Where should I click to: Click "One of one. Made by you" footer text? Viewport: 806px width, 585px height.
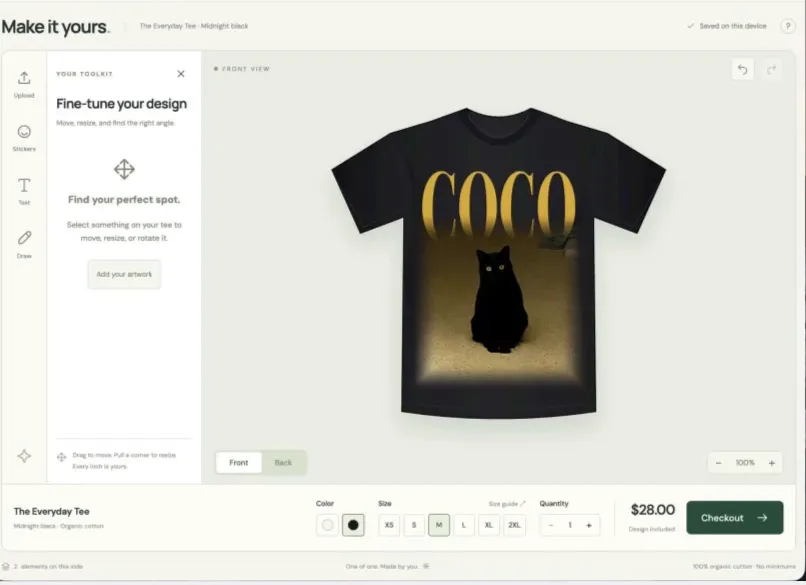(x=381, y=566)
